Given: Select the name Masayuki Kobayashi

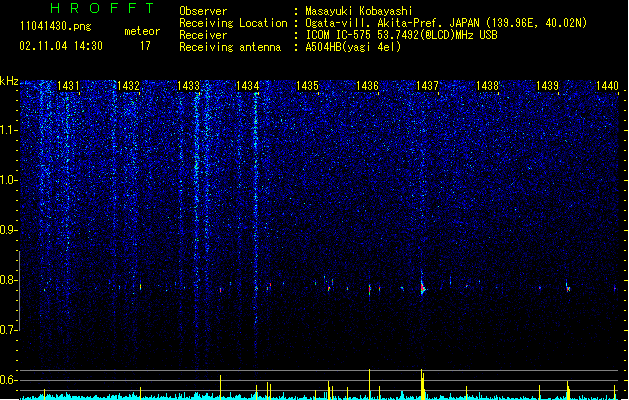Looking at the screenshot, I should pyautogui.click(x=359, y=11).
